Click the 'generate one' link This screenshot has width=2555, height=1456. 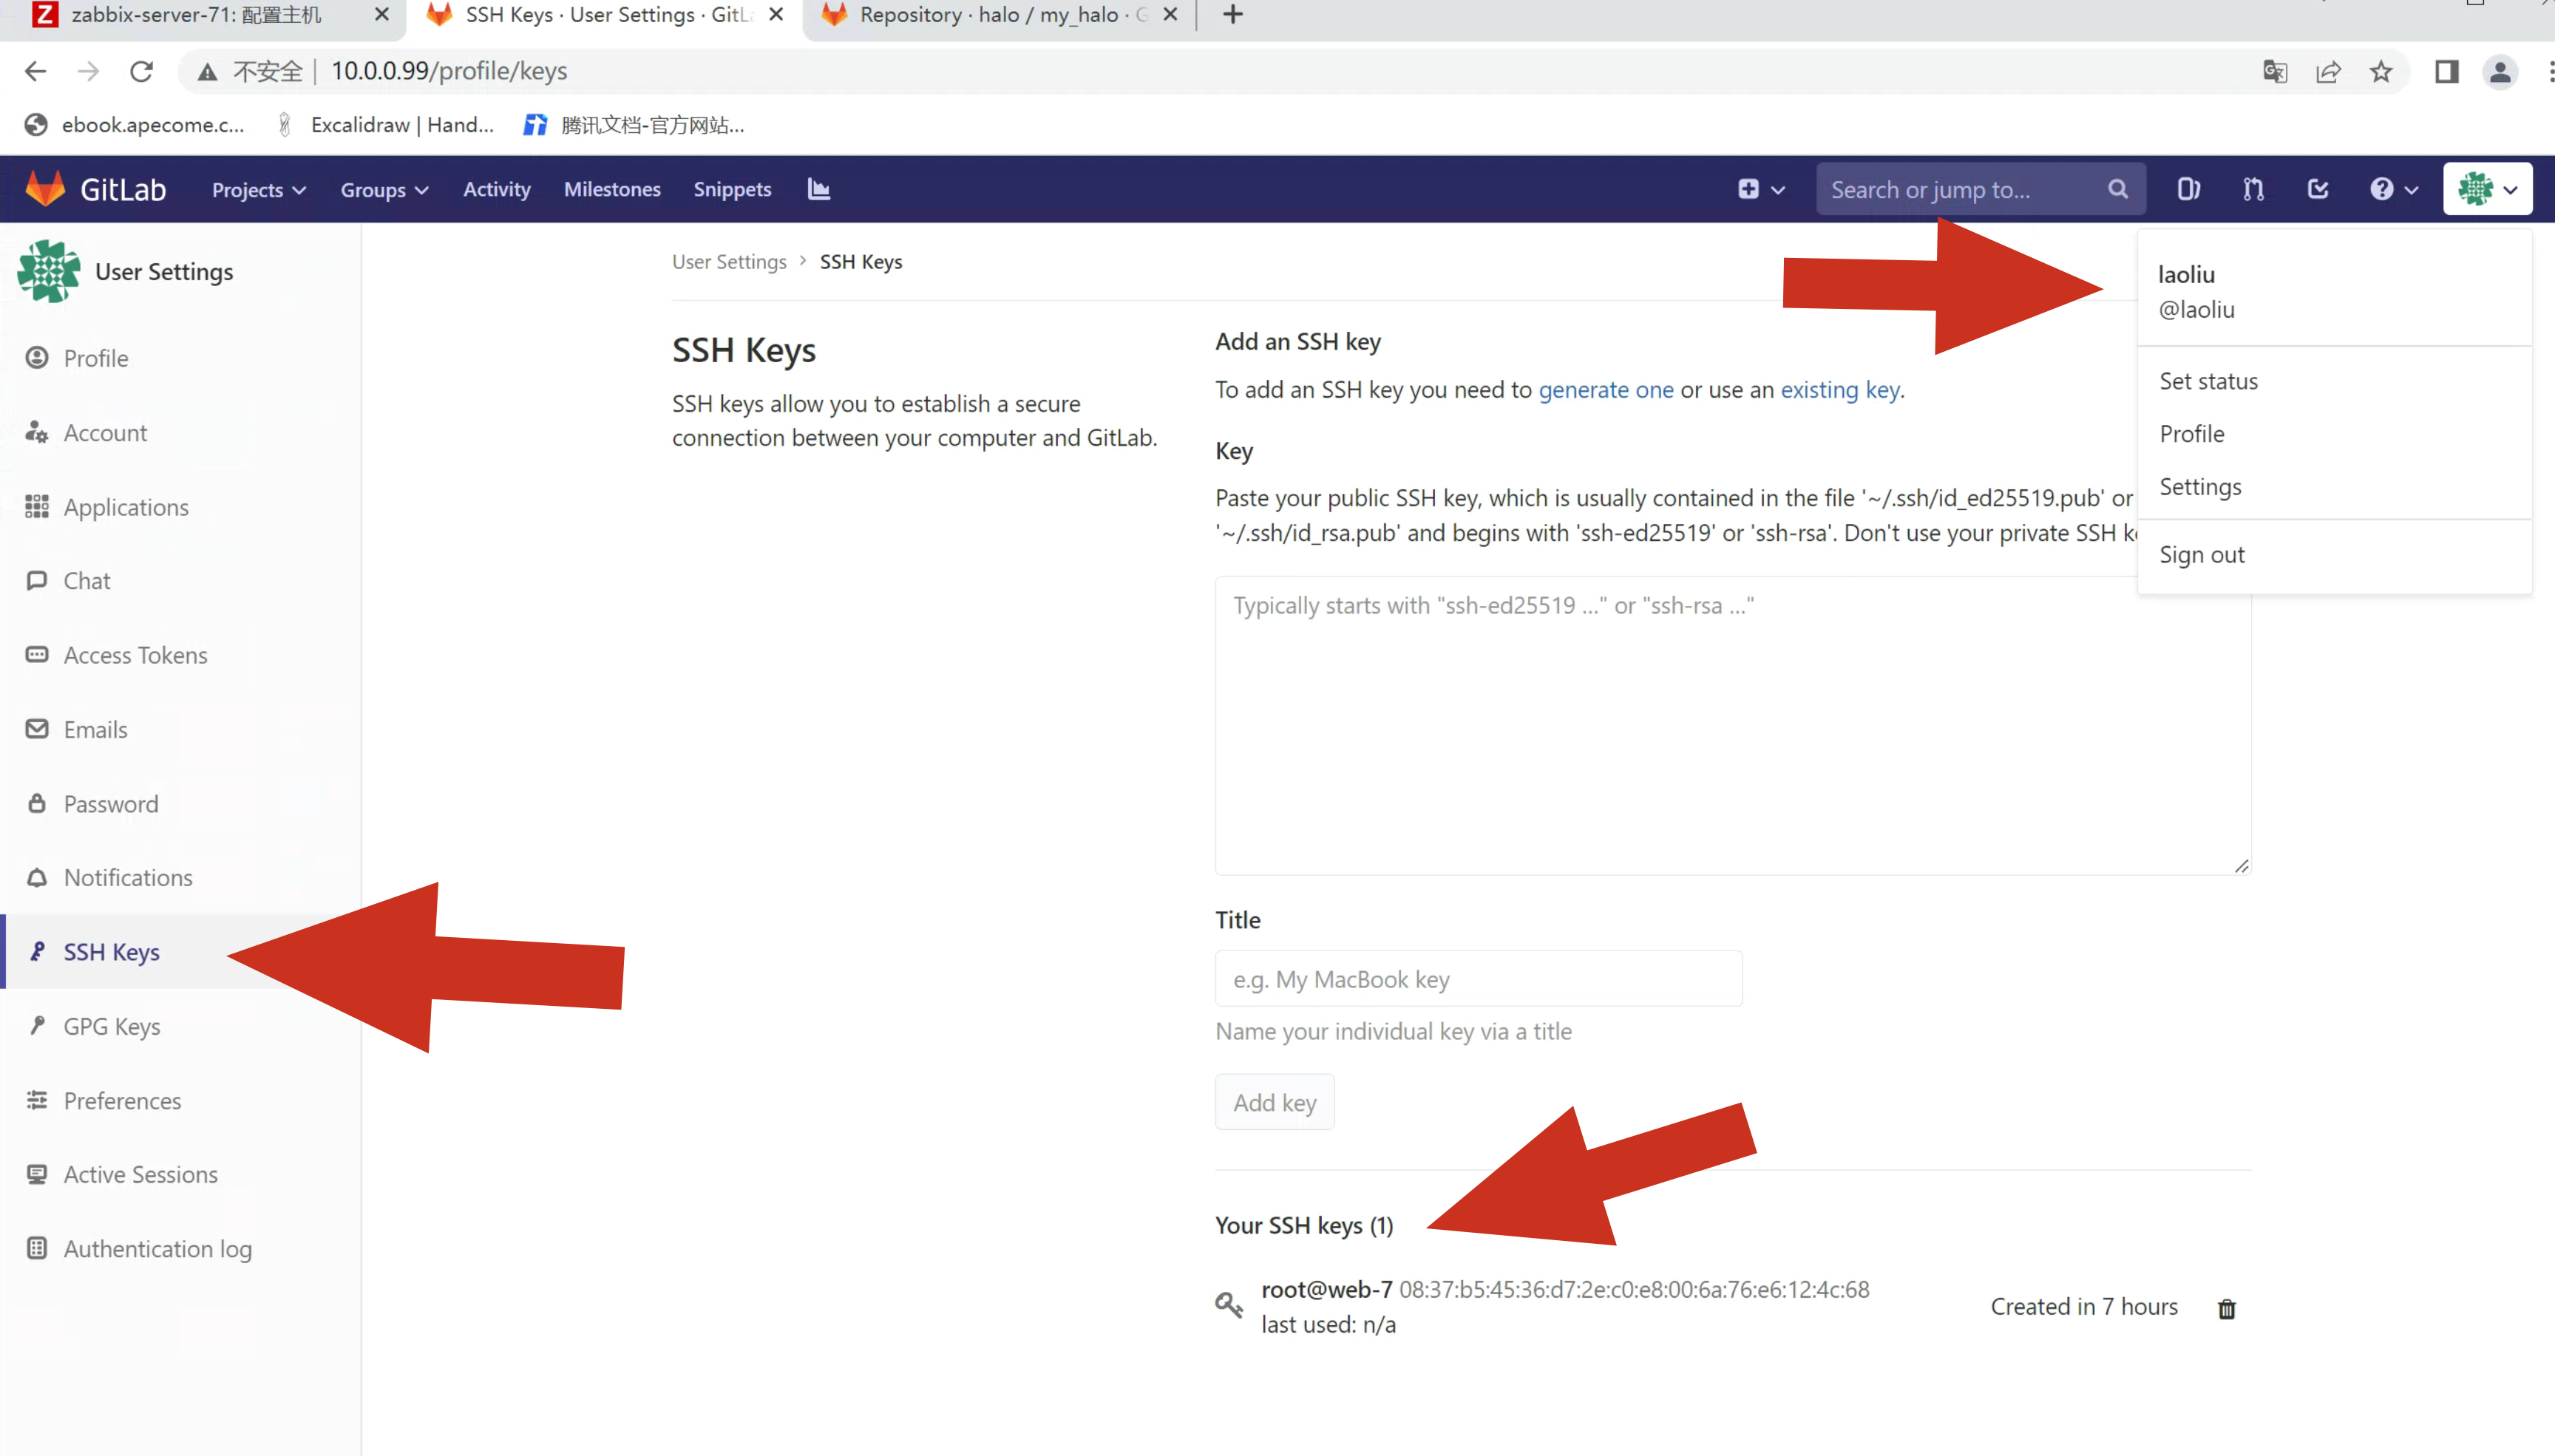coord(1605,390)
